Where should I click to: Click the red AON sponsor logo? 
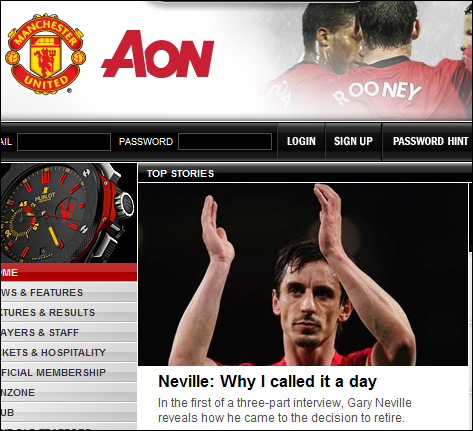coord(157,54)
